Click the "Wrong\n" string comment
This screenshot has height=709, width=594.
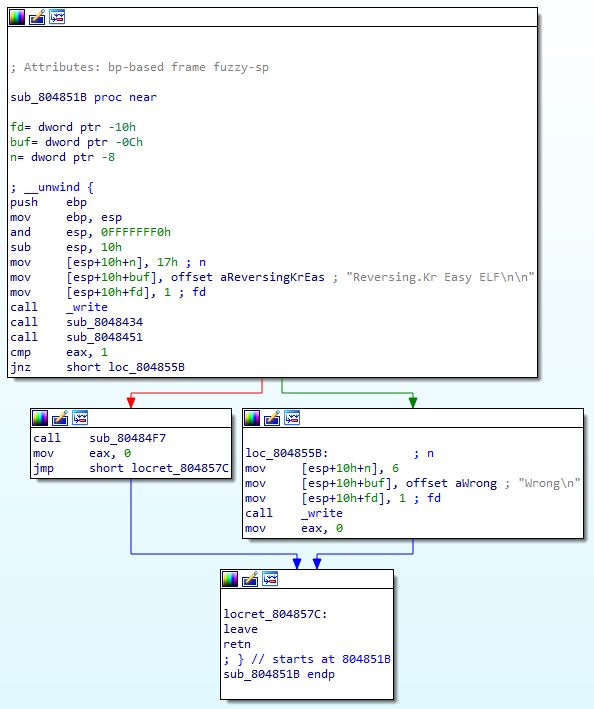[549, 483]
